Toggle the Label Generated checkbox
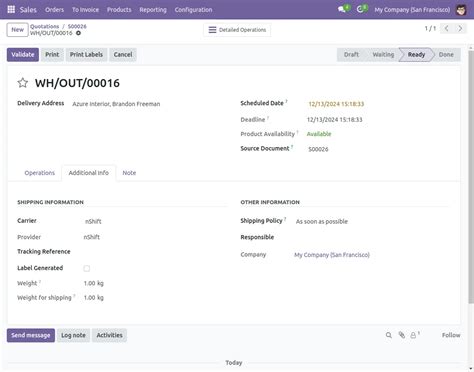 (87, 268)
